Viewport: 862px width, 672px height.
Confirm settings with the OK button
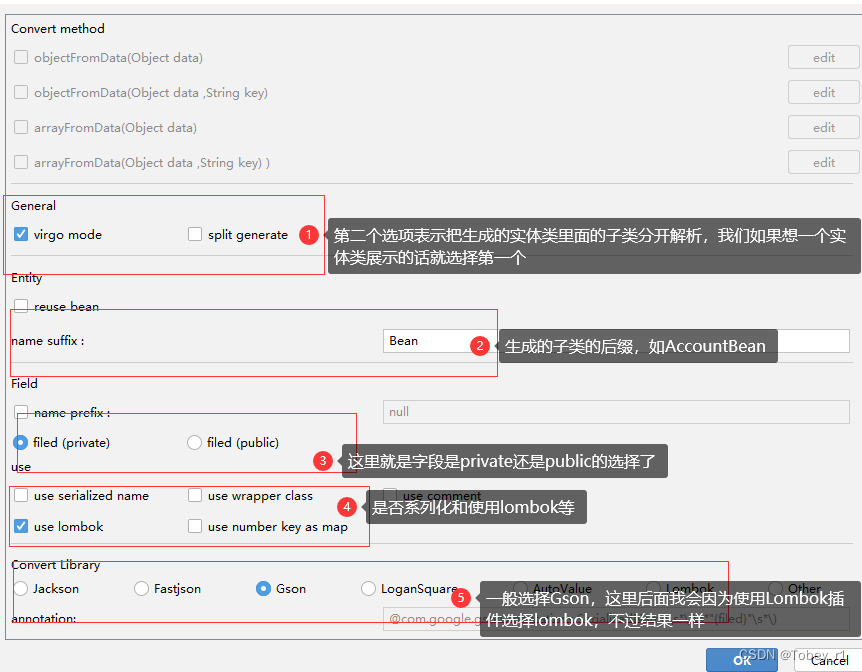click(x=742, y=660)
